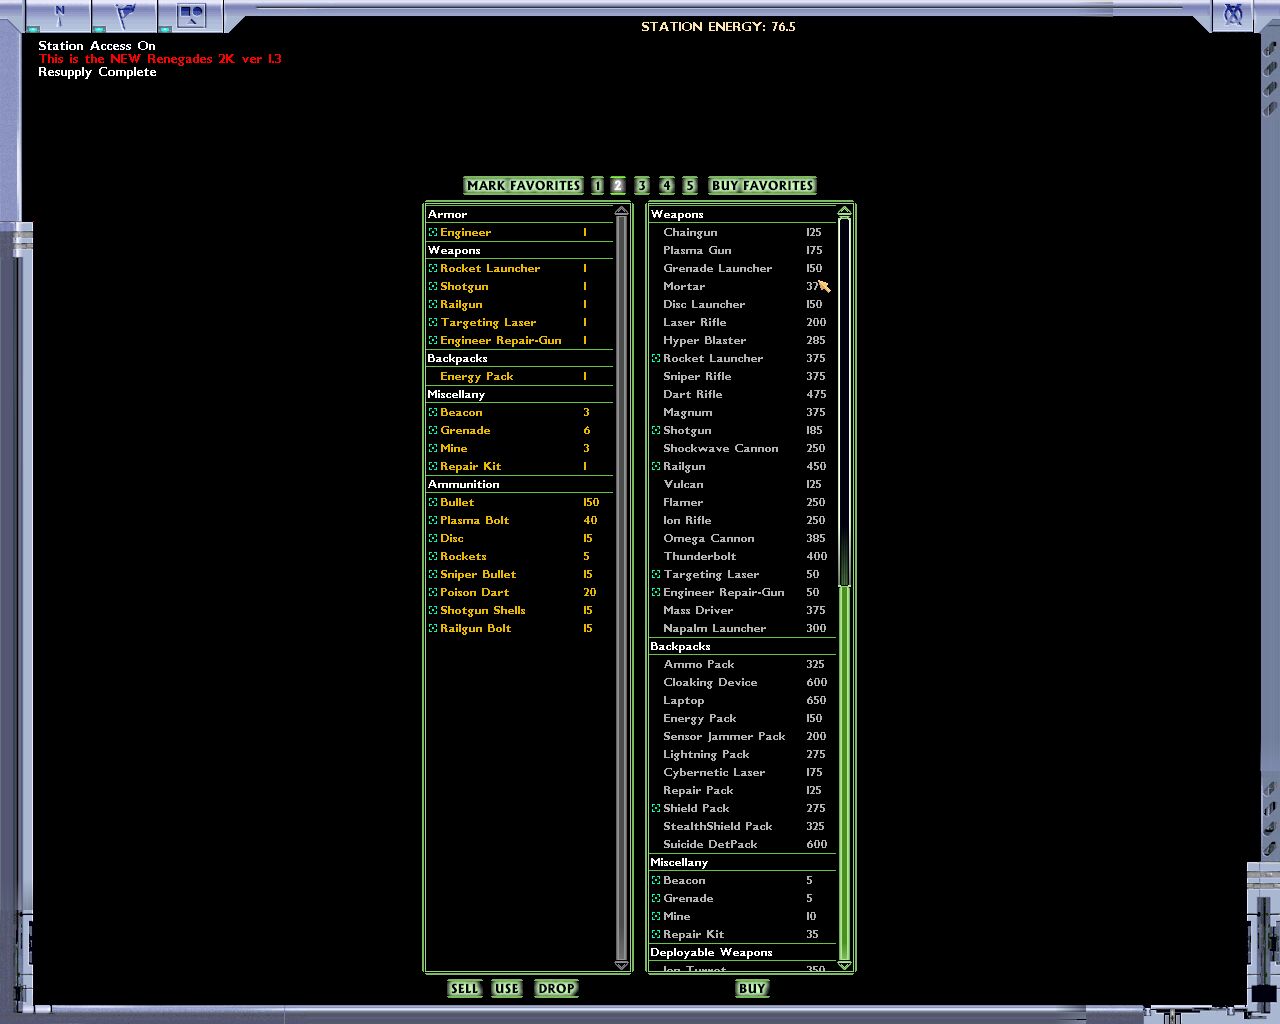1280x1024 pixels.
Task: Open the shapes inventory icon in toolbar
Action: click(191, 15)
